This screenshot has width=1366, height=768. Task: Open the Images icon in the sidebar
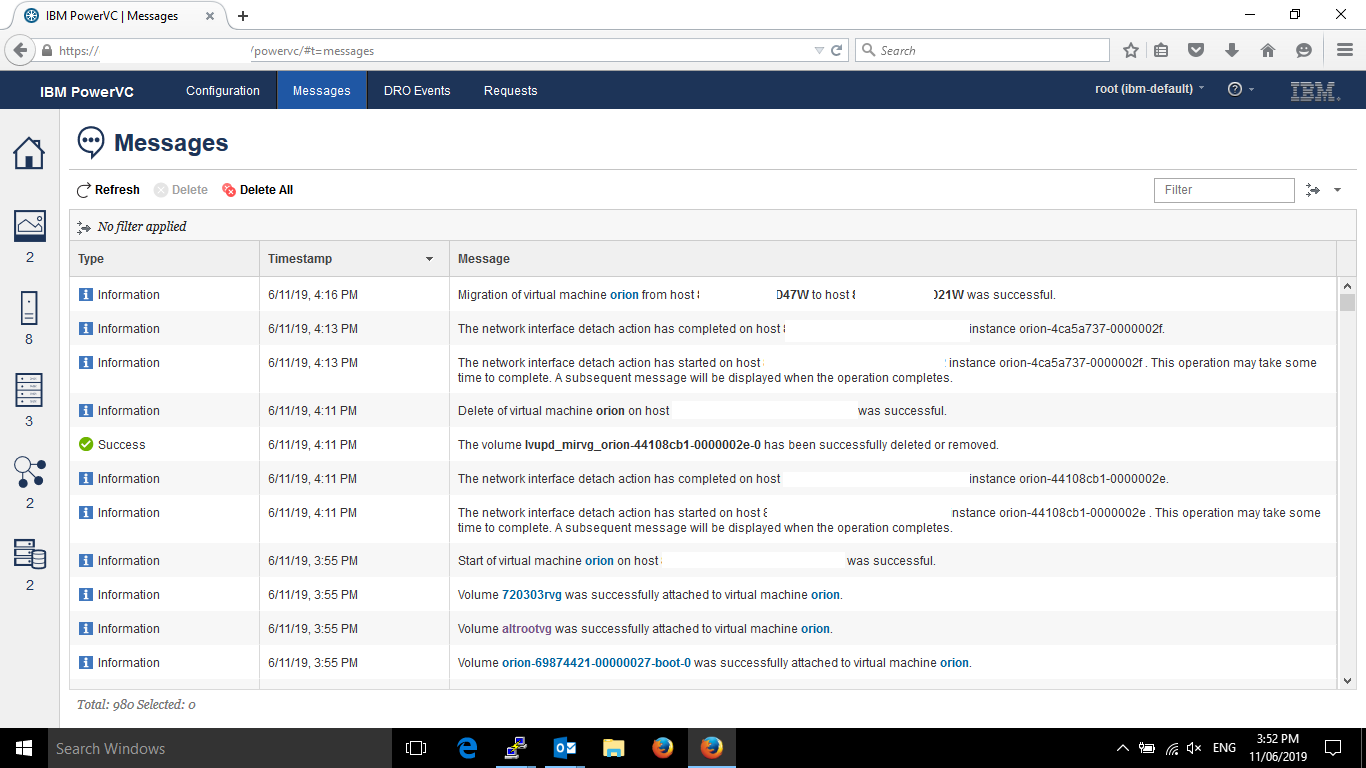tap(29, 226)
